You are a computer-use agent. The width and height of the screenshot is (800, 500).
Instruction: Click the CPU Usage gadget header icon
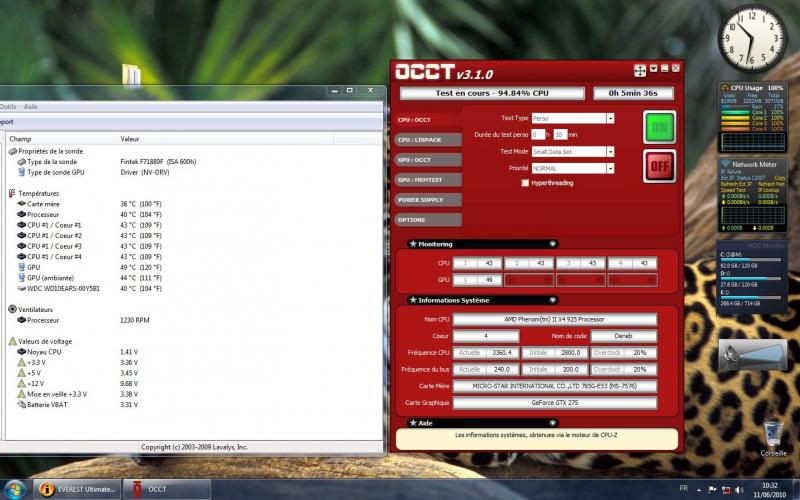[x=725, y=88]
